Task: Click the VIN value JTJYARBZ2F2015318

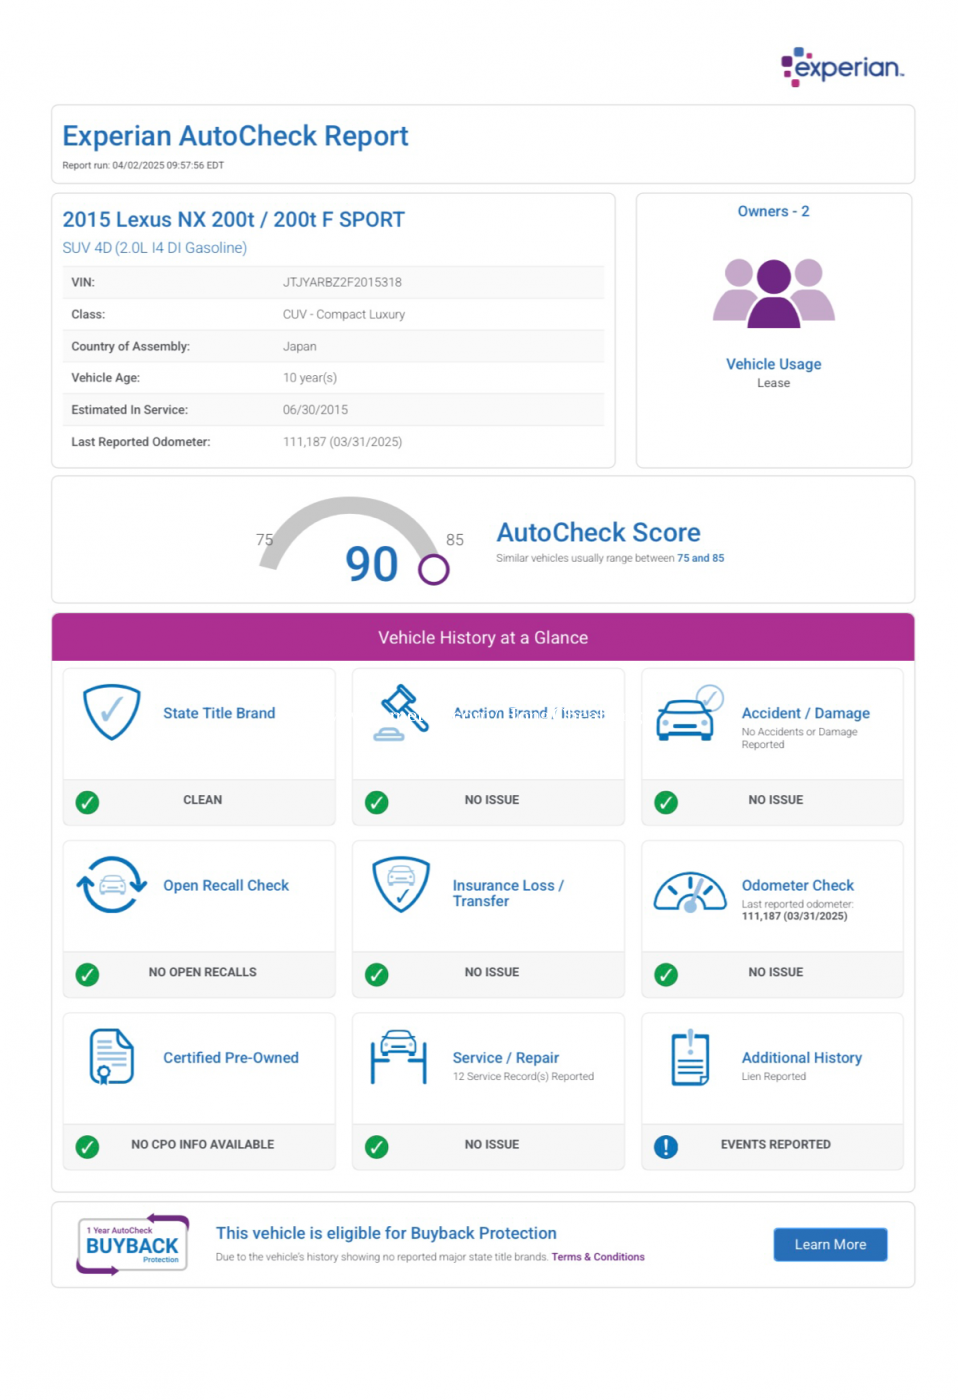Action: click(x=342, y=282)
